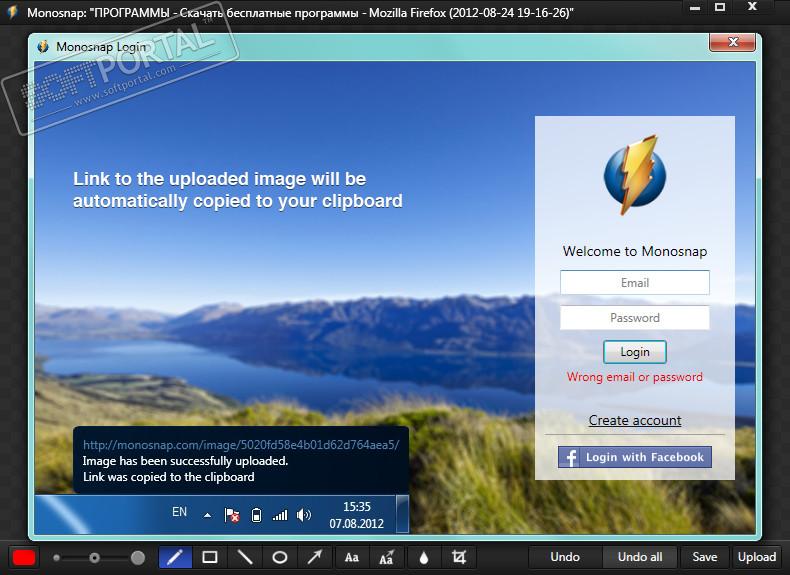
Task: Click the Monosnap Login title bar icon
Action: coord(43,46)
